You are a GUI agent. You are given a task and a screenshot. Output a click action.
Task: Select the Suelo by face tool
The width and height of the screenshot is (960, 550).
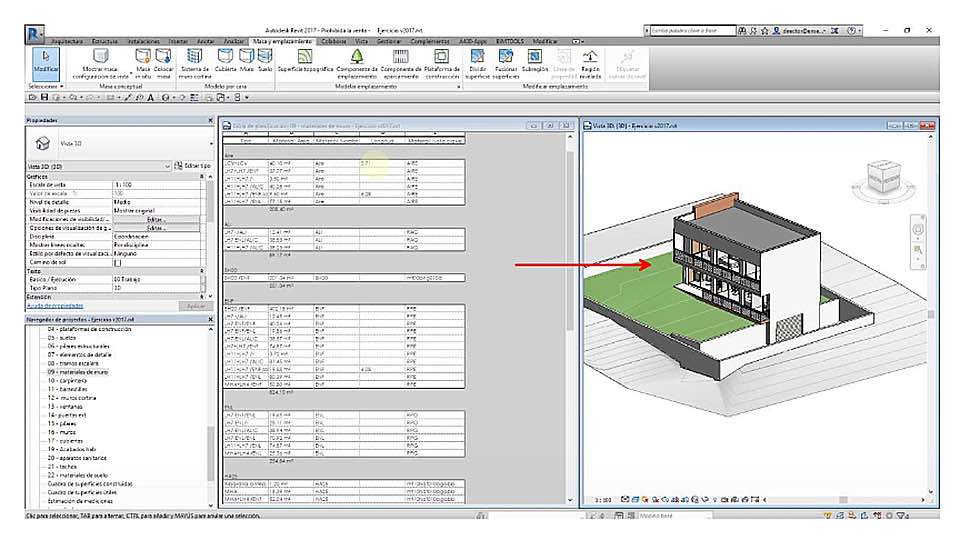(x=264, y=61)
